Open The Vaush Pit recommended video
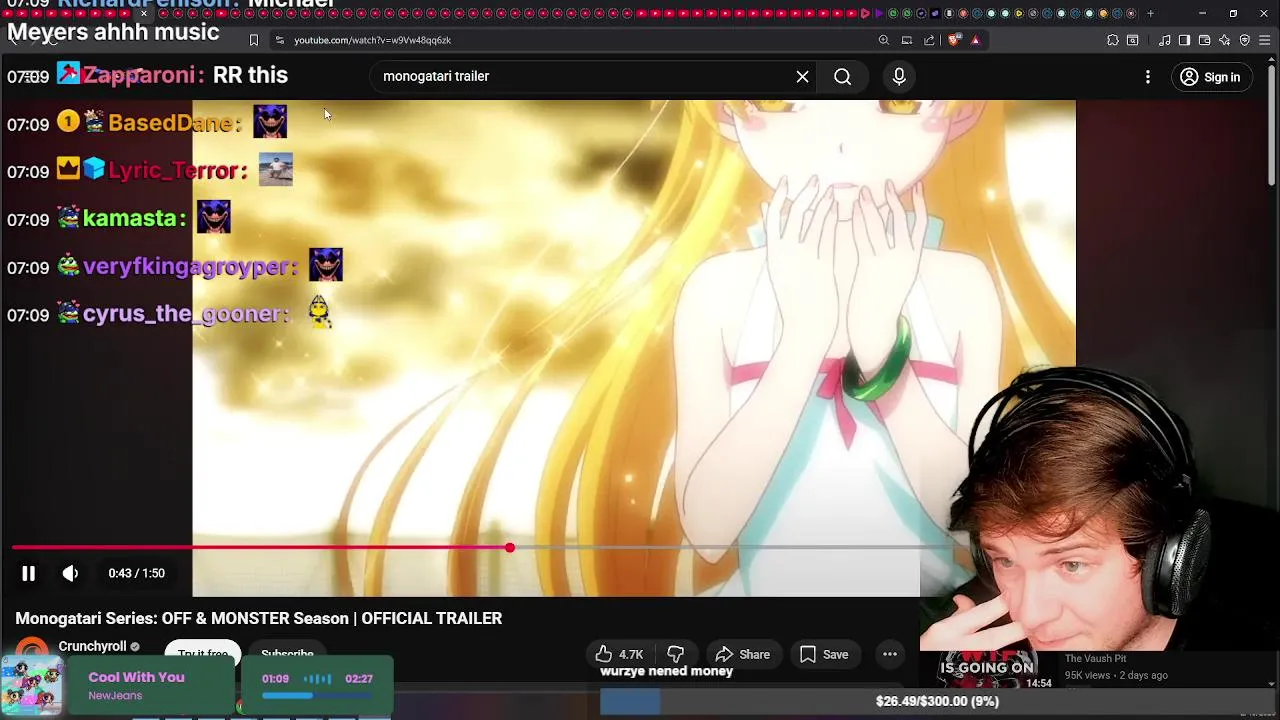 tap(1096, 659)
